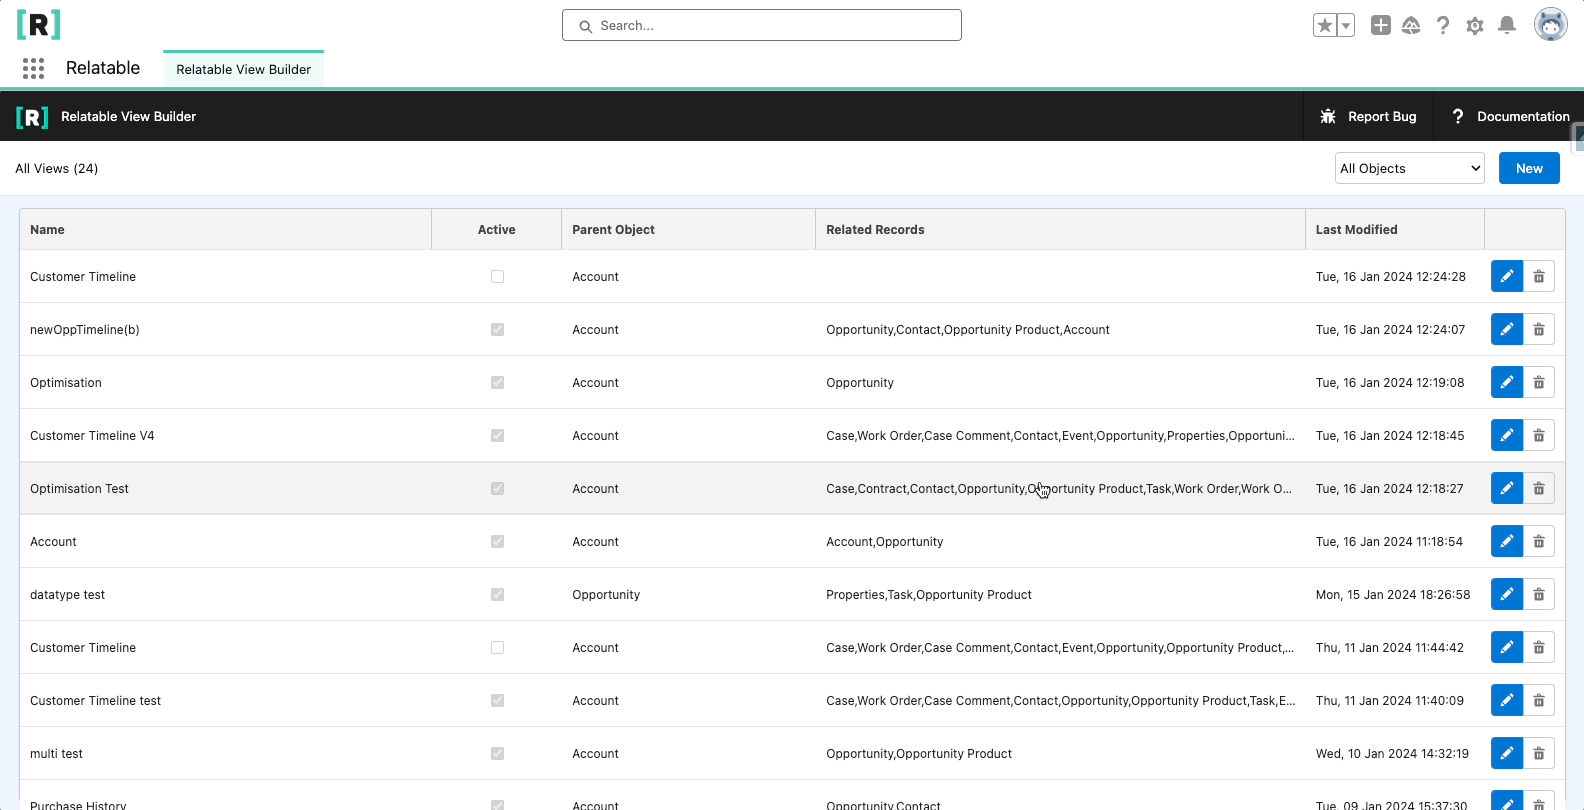Delete the first Customer Timeline view
Image resolution: width=1584 pixels, height=810 pixels.
pyautogui.click(x=1539, y=276)
